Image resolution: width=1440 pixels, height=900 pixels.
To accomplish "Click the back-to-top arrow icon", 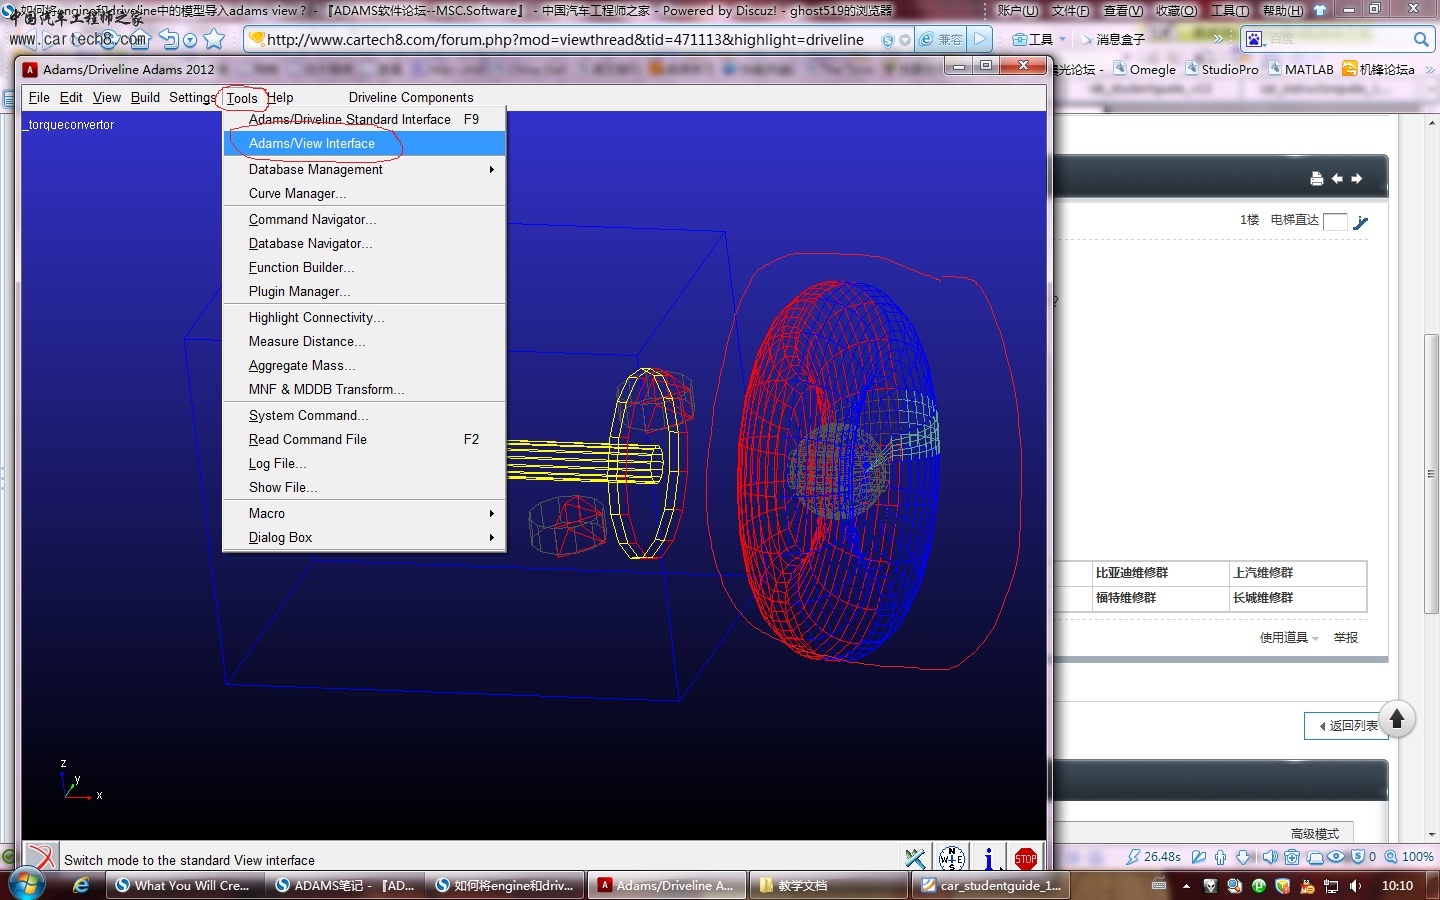I will click(1397, 719).
